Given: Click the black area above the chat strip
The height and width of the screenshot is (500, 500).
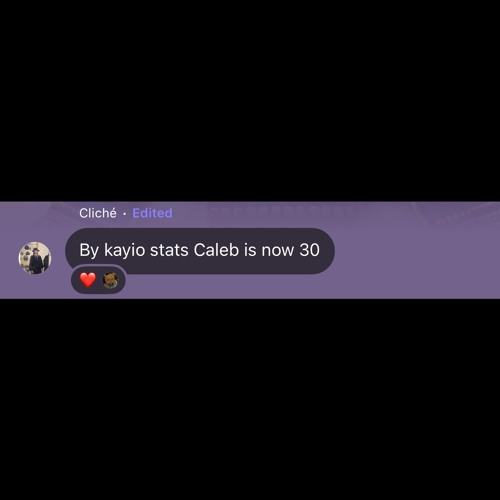Looking at the screenshot, I should click(250, 100).
